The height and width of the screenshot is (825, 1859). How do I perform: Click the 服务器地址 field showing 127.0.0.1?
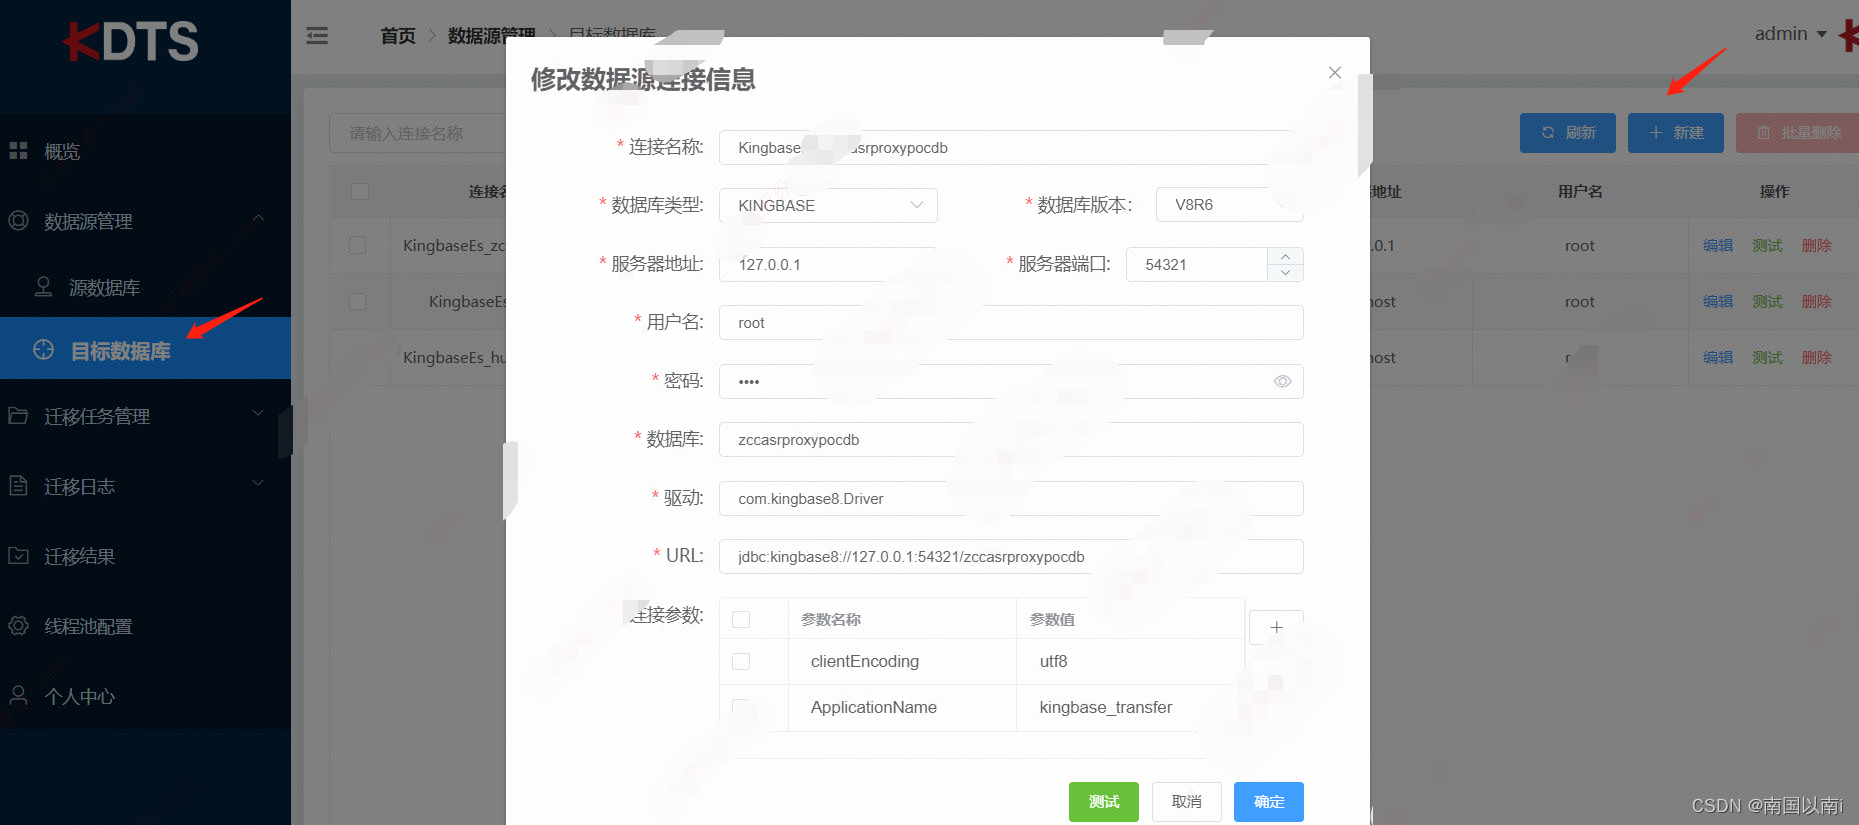828,264
